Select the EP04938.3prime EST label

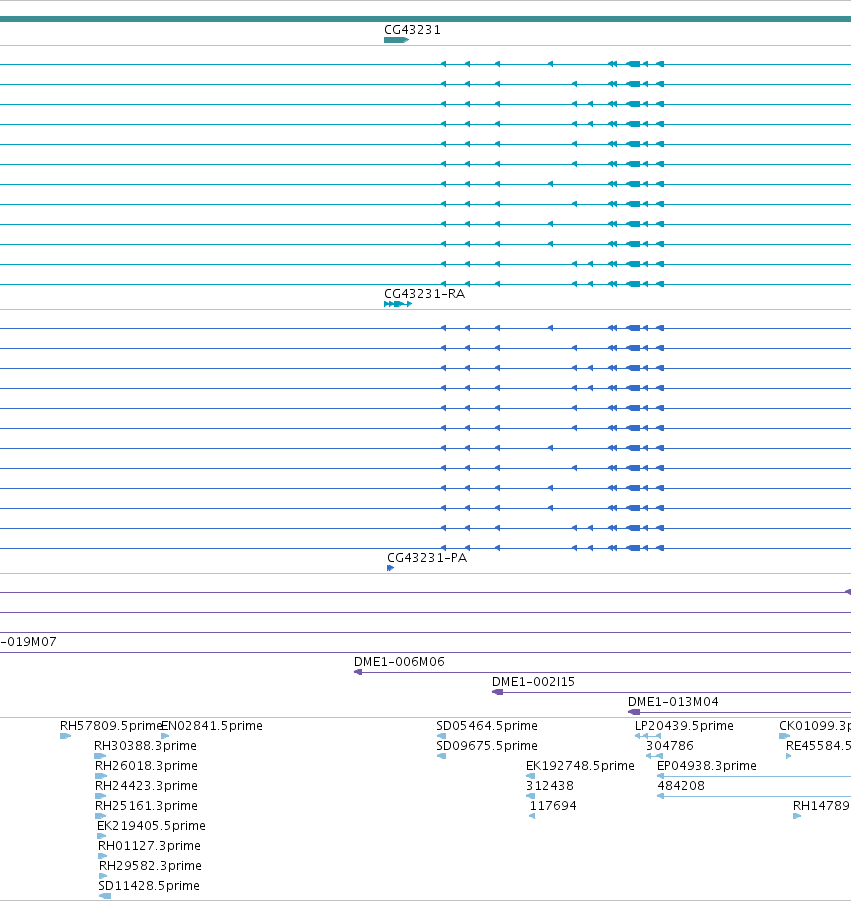pos(706,766)
